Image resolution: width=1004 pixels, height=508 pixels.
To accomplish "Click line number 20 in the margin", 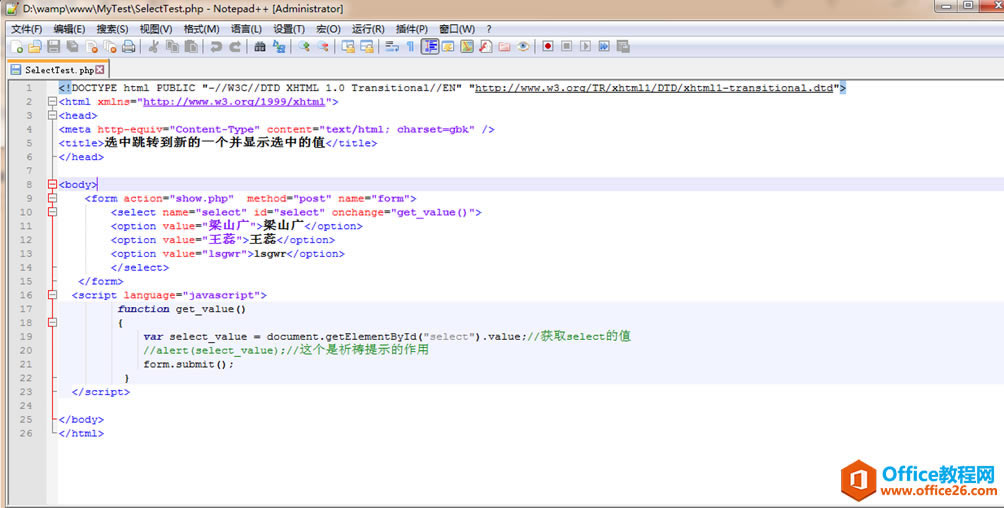I will pyautogui.click(x=26, y=351).
